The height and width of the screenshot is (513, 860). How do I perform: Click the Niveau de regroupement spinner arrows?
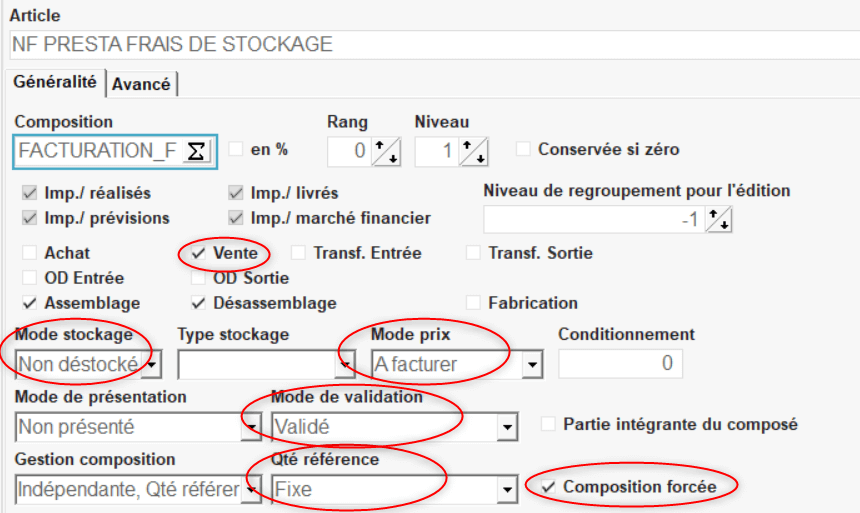tap(718, 219)
